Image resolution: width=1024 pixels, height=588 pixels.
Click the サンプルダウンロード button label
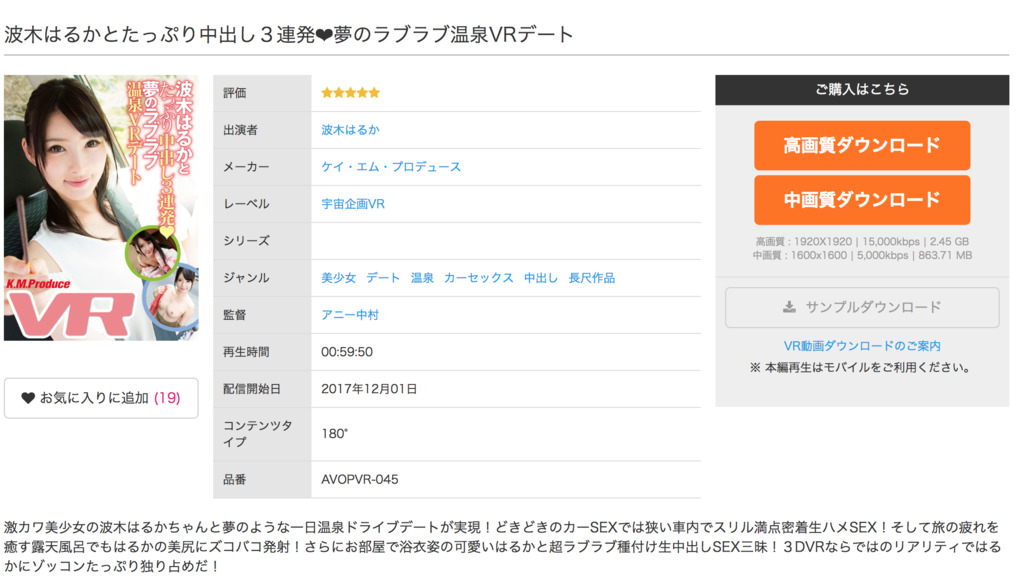[873, 307]
